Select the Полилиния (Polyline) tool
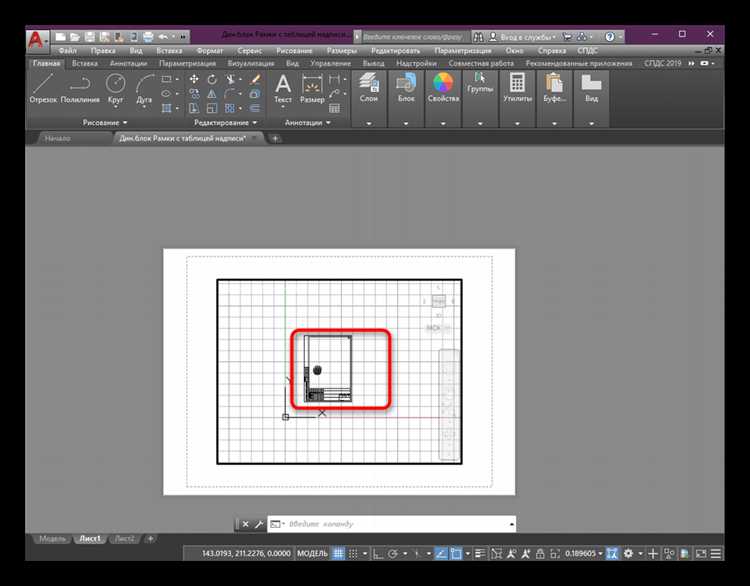Screen dimensions: 750x586 81,86
